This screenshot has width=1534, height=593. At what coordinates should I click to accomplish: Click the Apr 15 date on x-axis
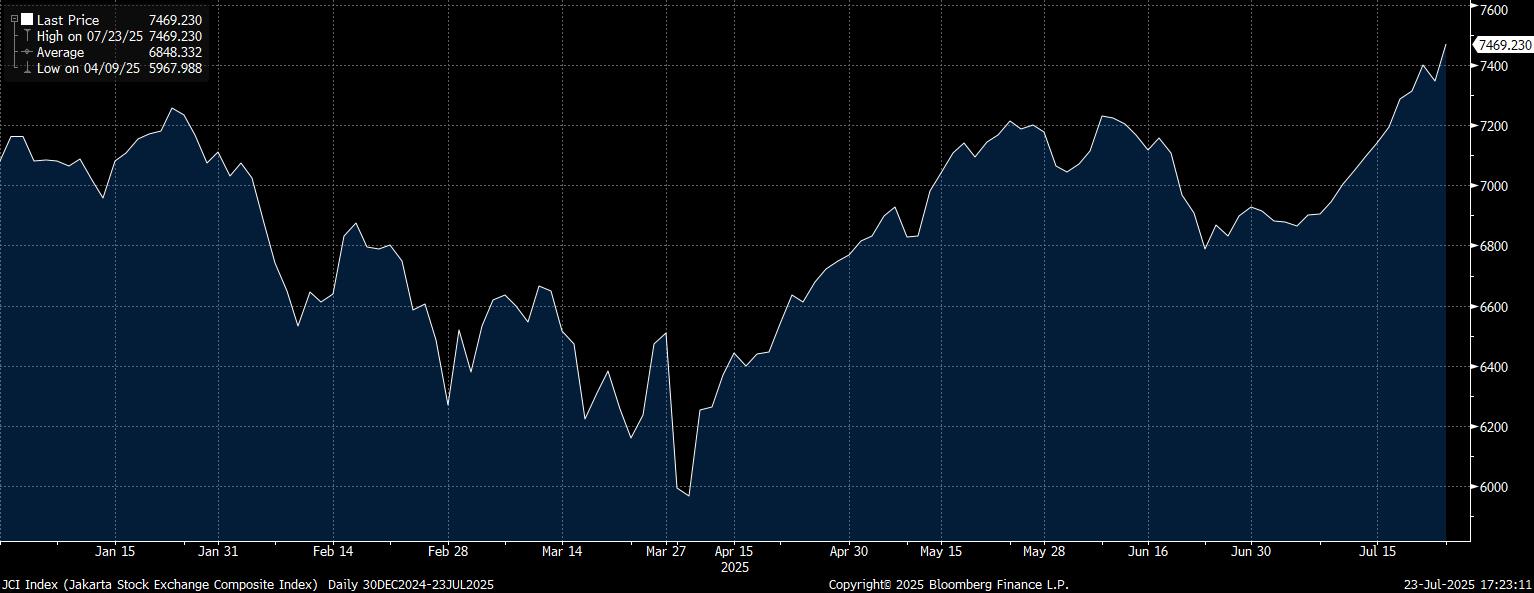click(734, 551)
